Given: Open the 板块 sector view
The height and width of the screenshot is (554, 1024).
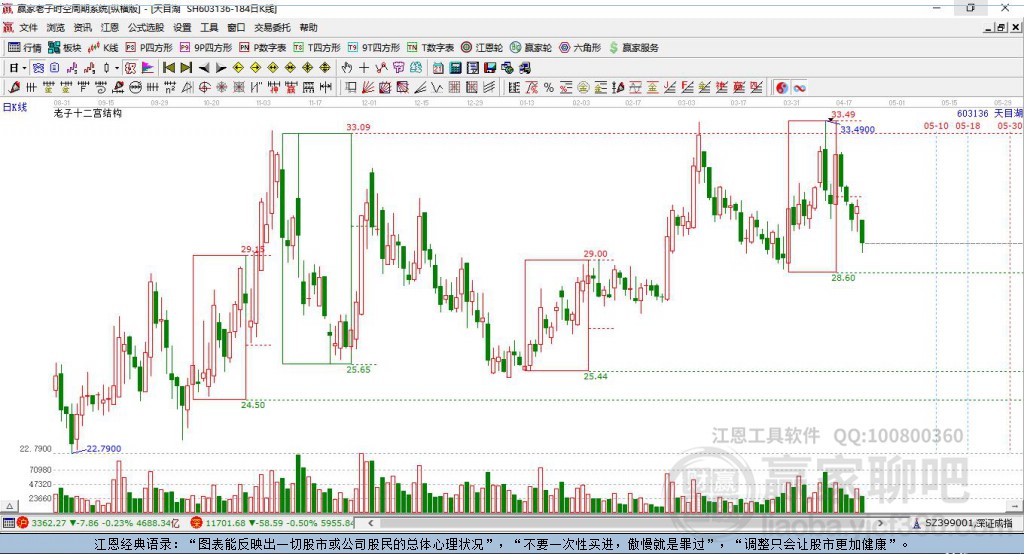Looking at the screenshot, I should tap(64, 48).
